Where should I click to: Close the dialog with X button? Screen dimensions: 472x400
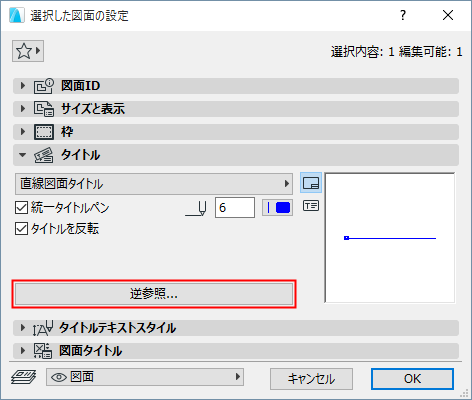coord(448,15)
